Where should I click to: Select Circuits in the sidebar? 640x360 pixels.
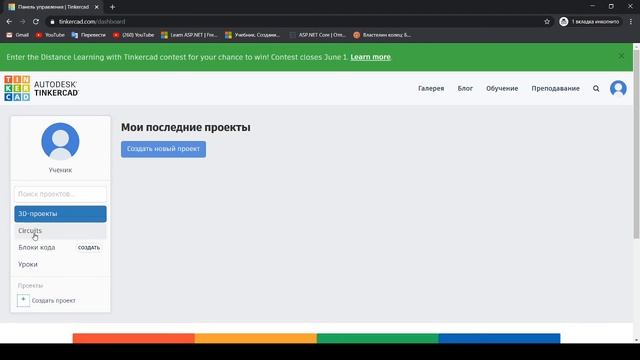click(x=60, y=231)
